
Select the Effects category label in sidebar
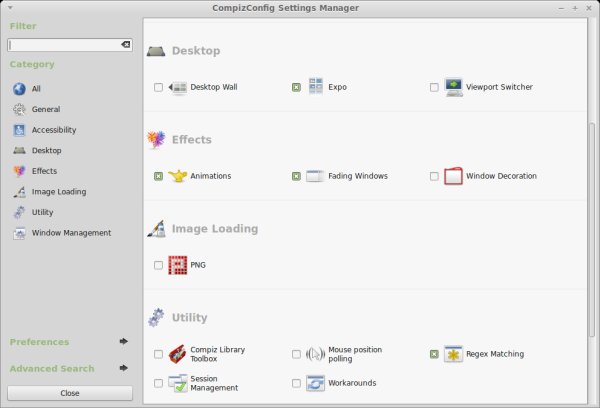click(44, 171)
